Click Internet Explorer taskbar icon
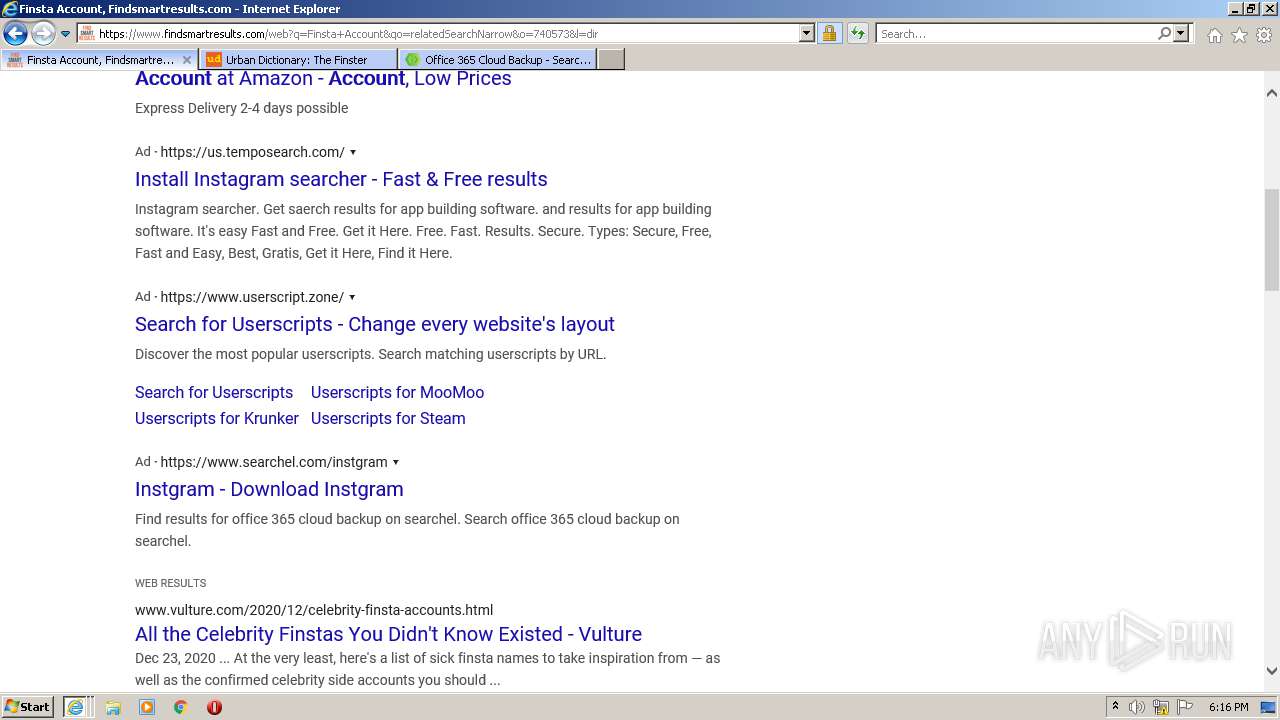This screenshot has height=720, width=1280. [76, 707]
